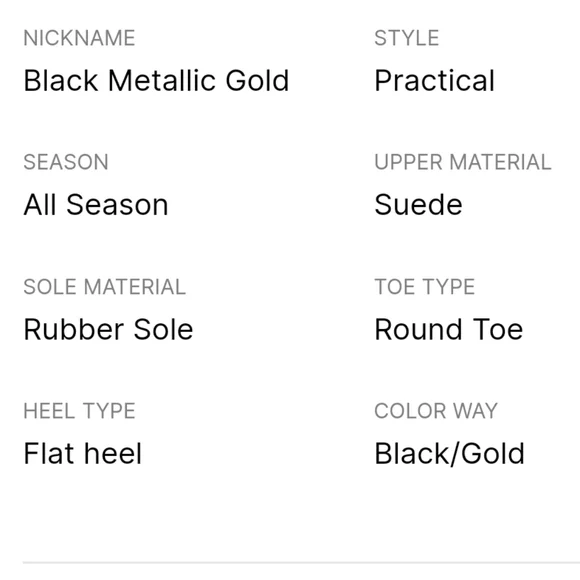Click the word Sole in Rubber Sole
The image size is (580, 580).
point(163,329)
